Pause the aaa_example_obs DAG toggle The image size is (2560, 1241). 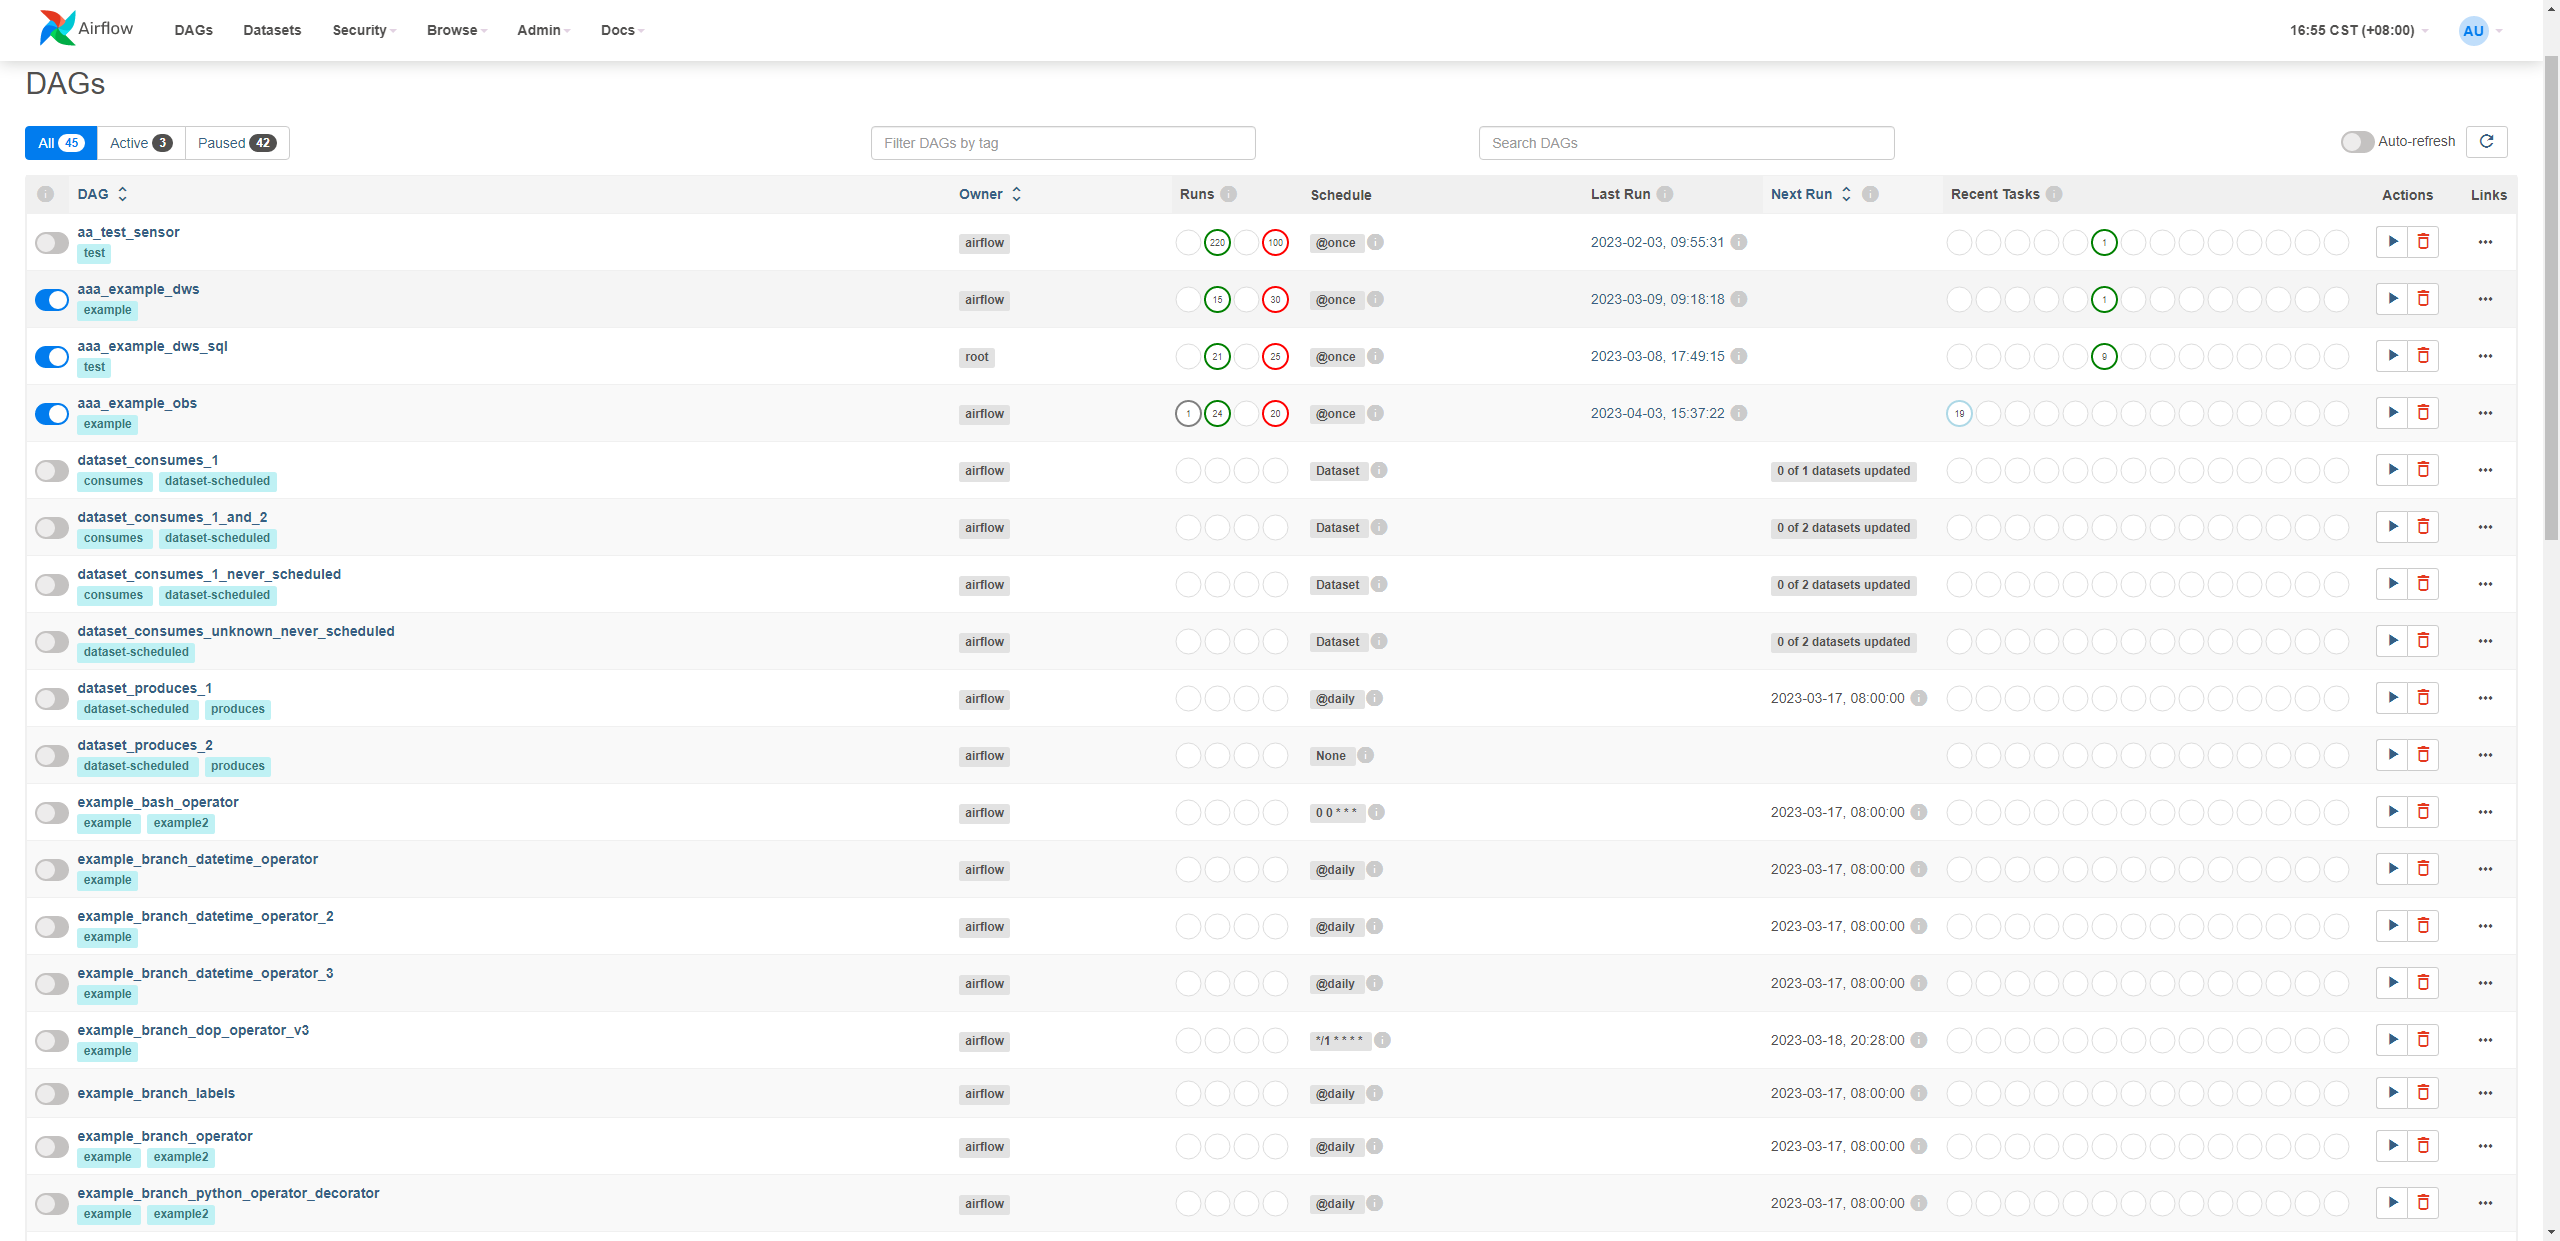[x=52, y=414]
